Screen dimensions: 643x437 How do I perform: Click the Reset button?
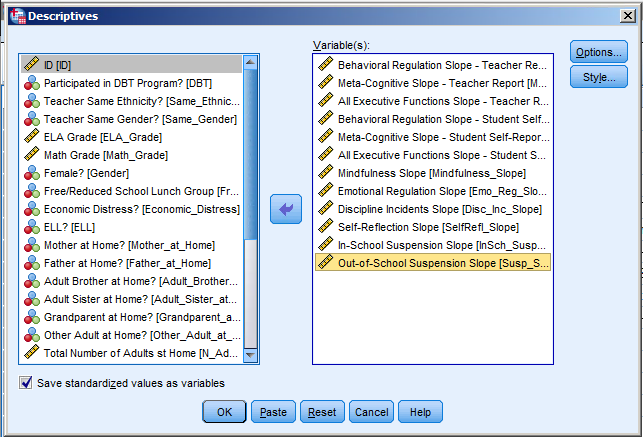[322, 412]
